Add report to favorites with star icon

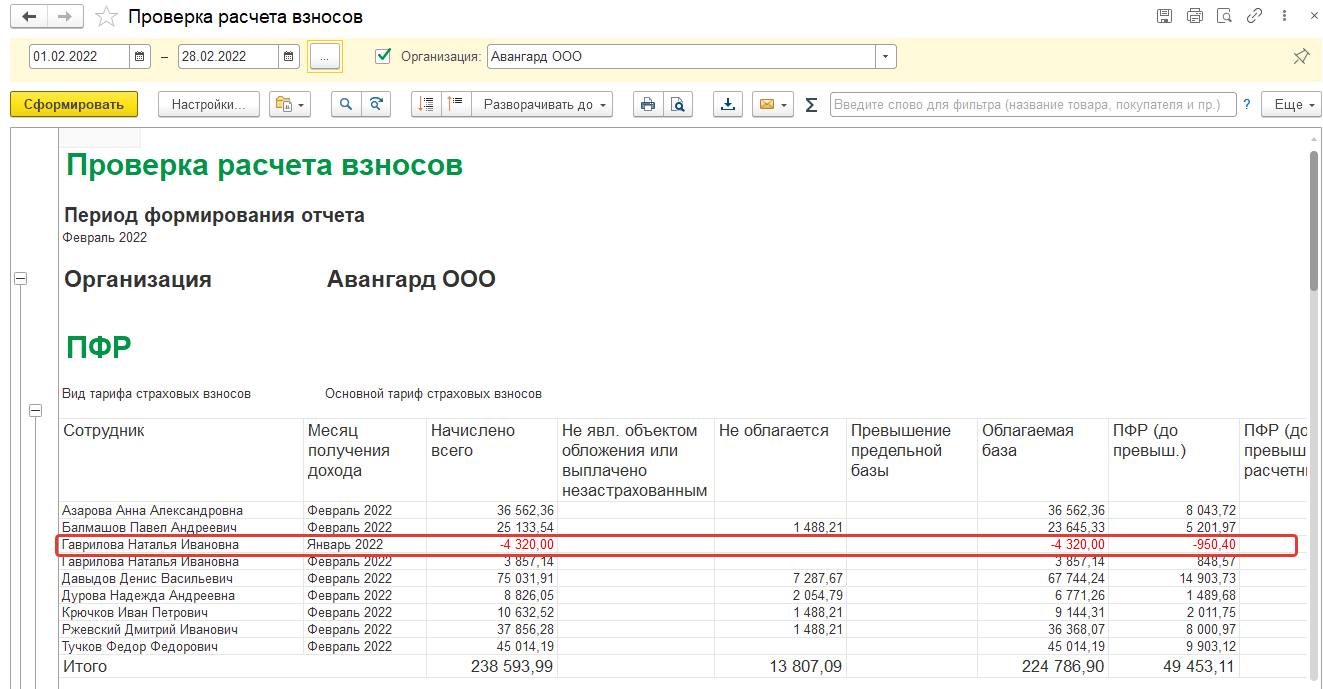[x=105, y=17]
